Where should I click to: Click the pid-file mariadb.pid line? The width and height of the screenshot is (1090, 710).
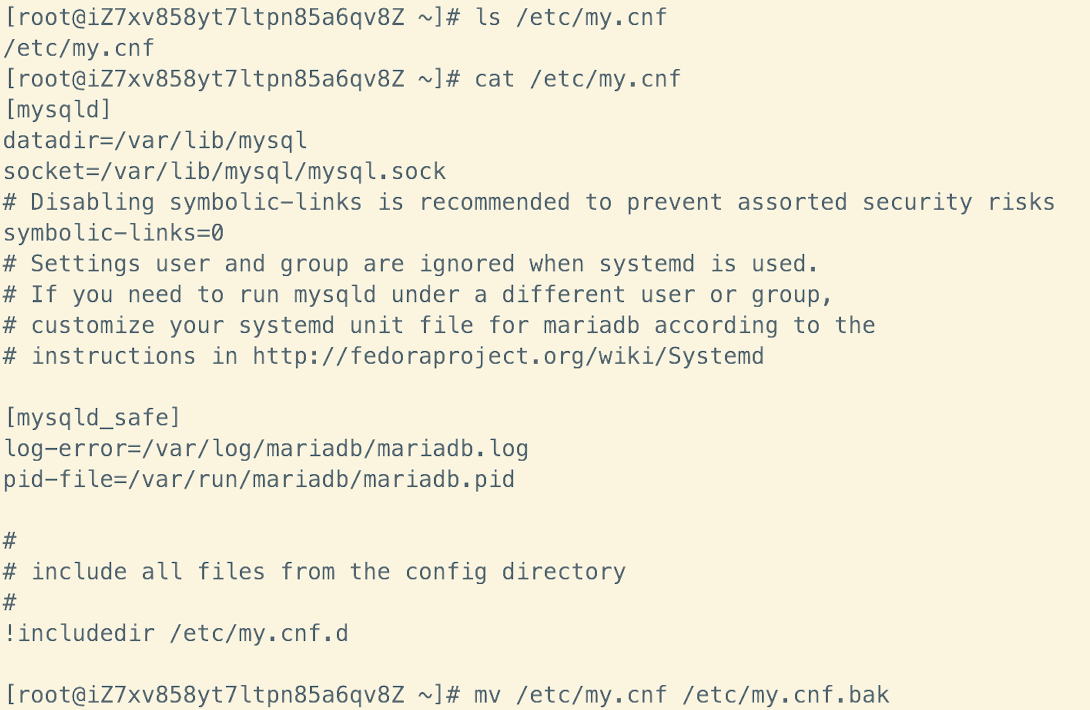click(x=258, y=480)
